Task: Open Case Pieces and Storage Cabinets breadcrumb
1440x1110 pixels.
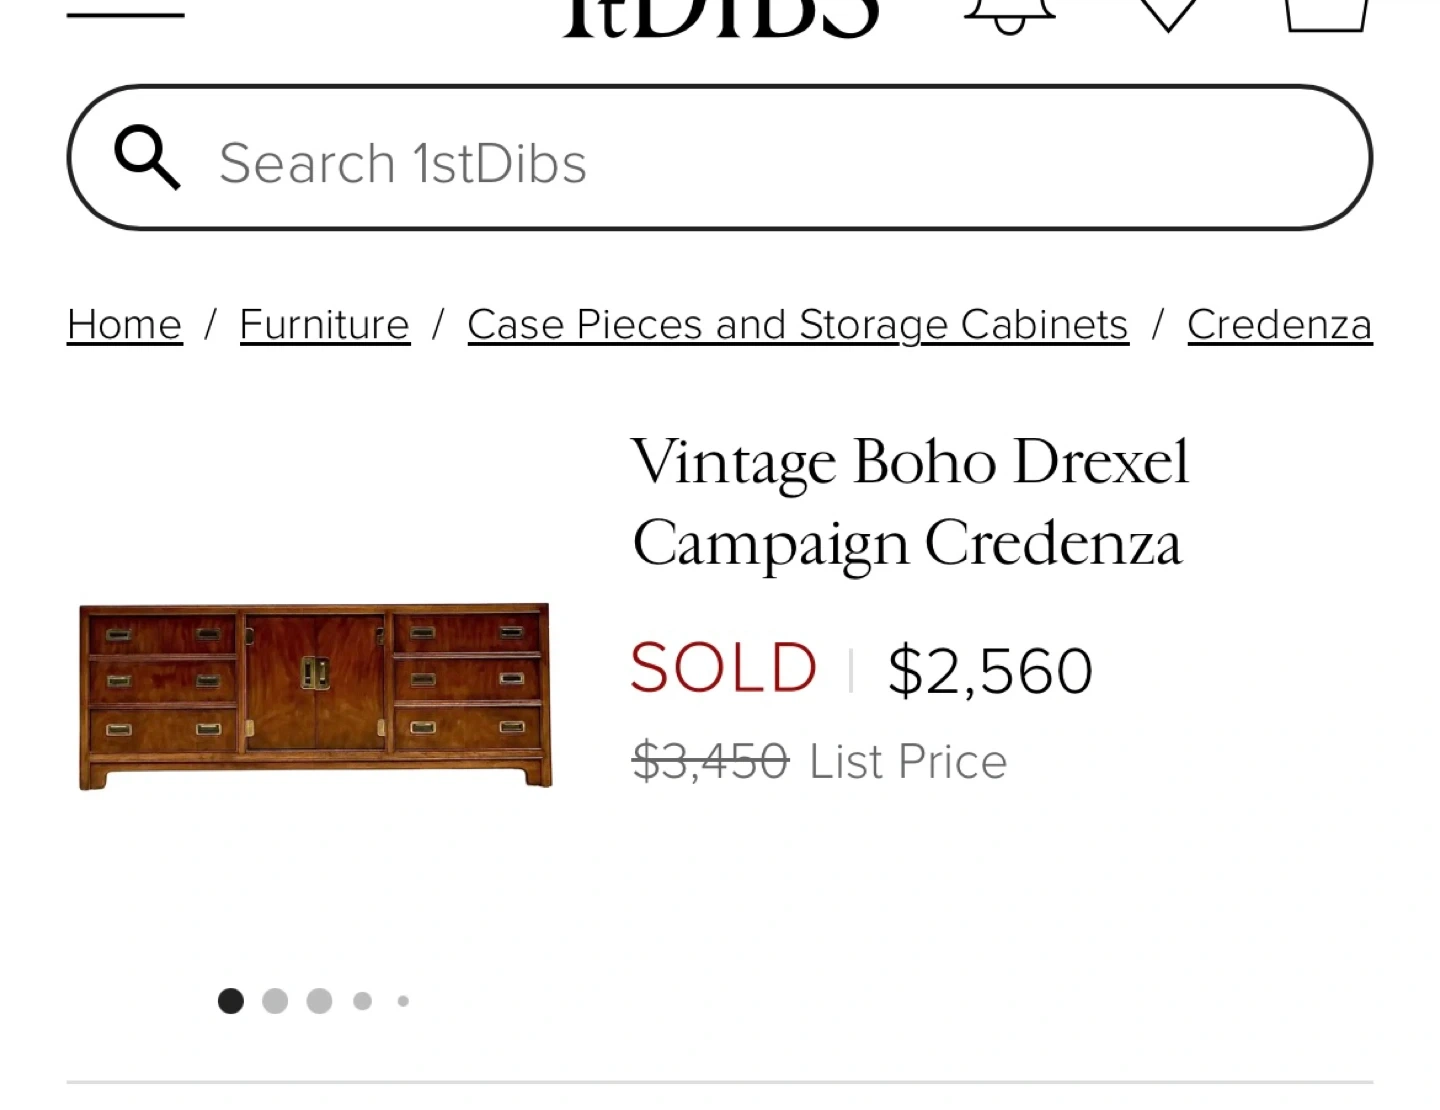Action: [x=797, y=325]
